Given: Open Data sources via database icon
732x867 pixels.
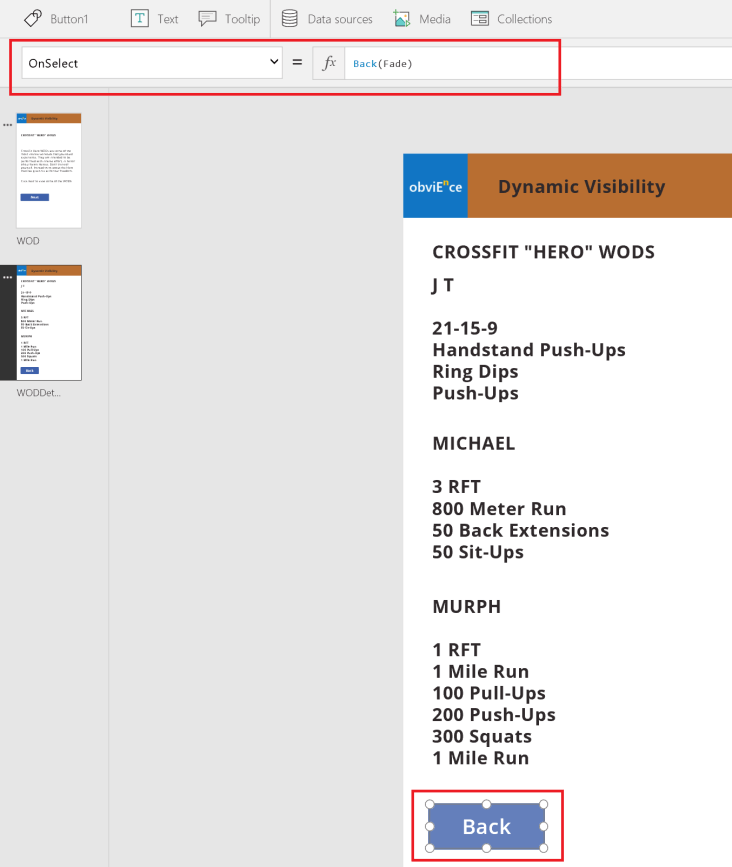Looking at the screenshot, I should coord(290,18).
